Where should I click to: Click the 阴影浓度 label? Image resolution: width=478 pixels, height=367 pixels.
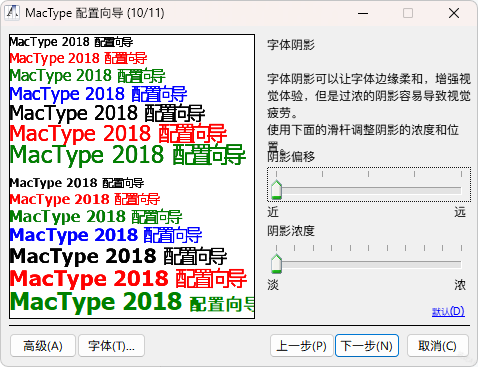(x=291, y=231)
